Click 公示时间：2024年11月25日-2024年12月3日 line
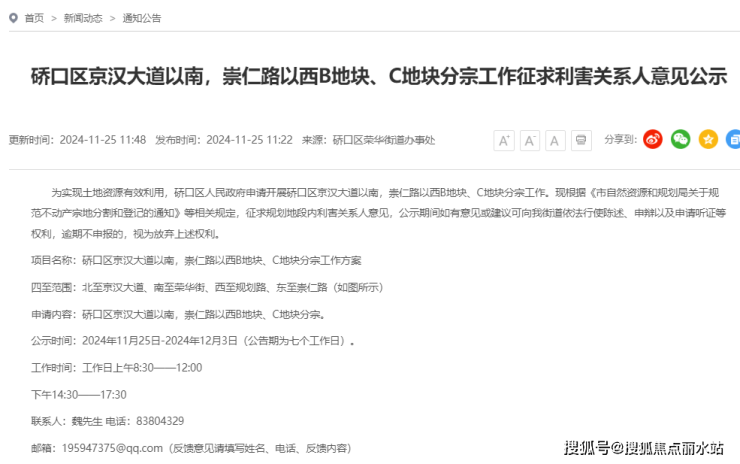The width and height of the screenshot is (740, 464). tap(193, 341)
